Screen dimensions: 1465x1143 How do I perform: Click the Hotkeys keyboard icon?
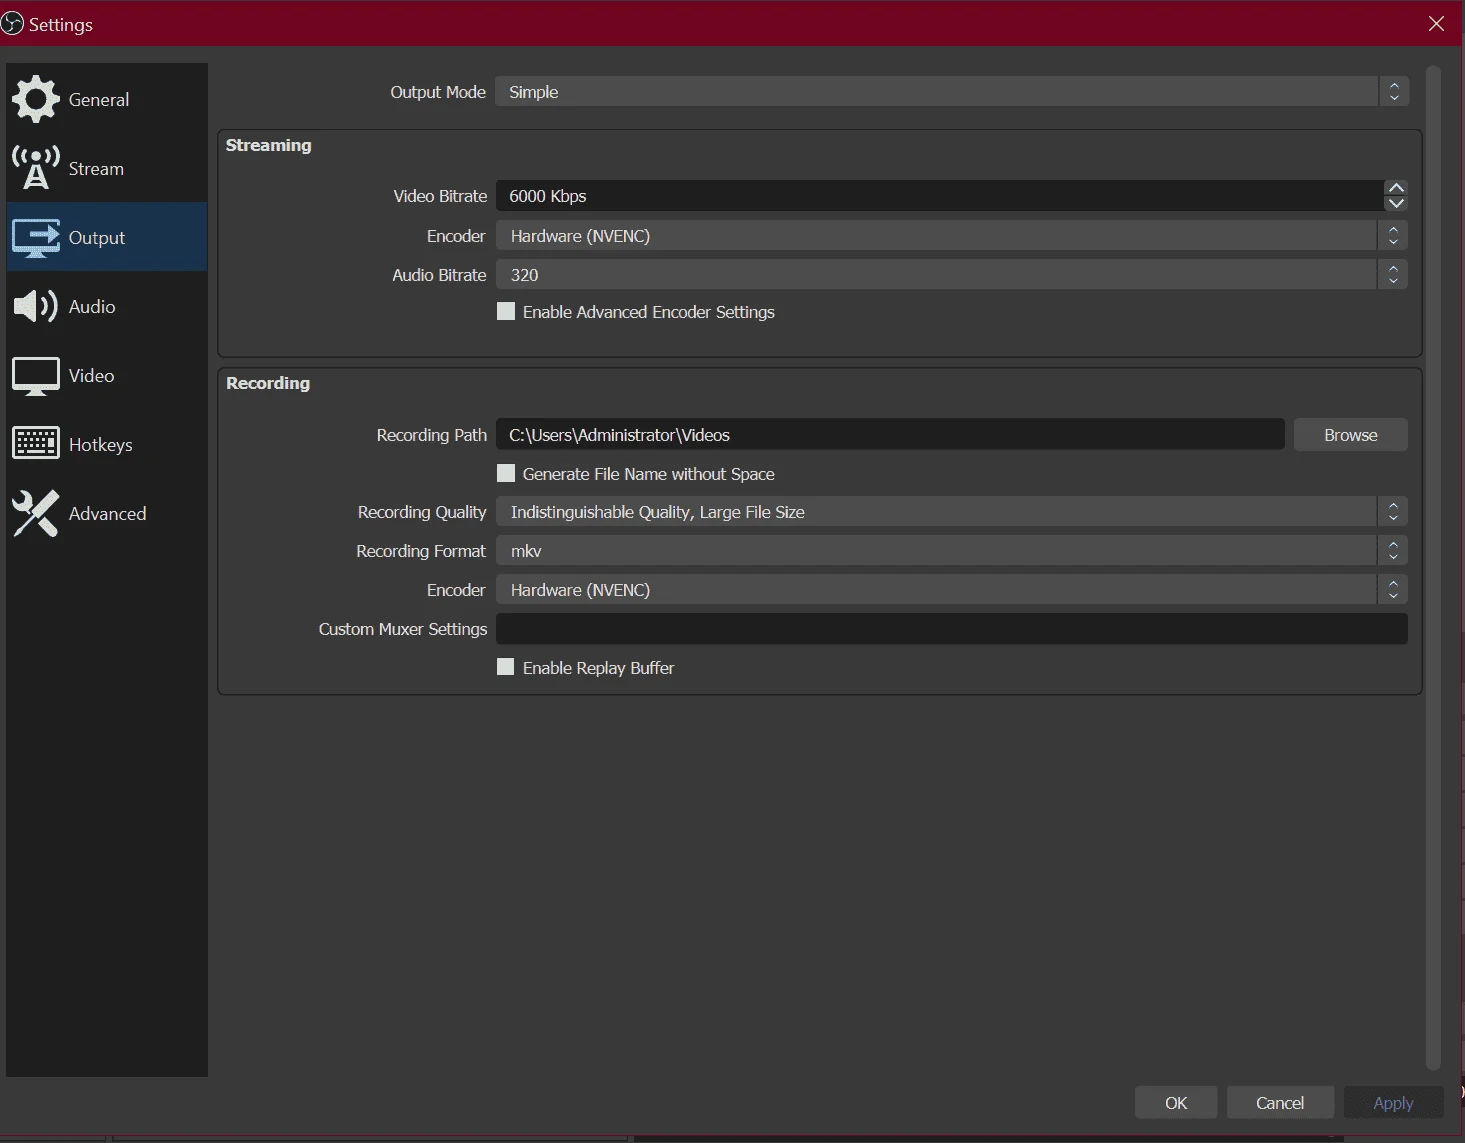pyautogui.click(x=36, y=444)
